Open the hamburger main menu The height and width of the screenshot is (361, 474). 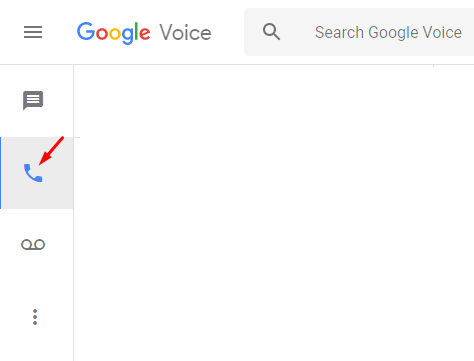(x=33, y=32)
